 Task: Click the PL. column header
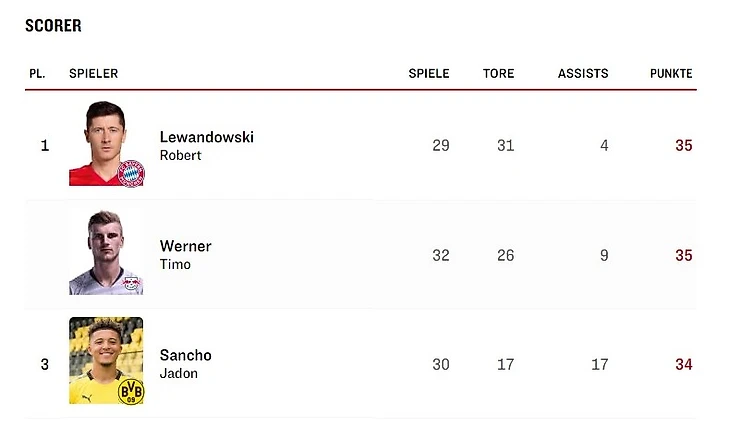coord(37,74)
